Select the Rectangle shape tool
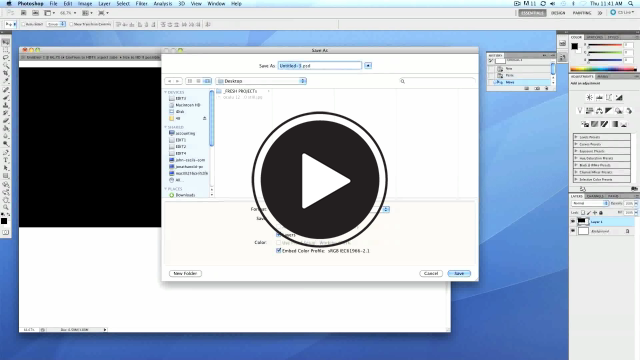The height and width of the screenshot is (360, 640). 6,176
